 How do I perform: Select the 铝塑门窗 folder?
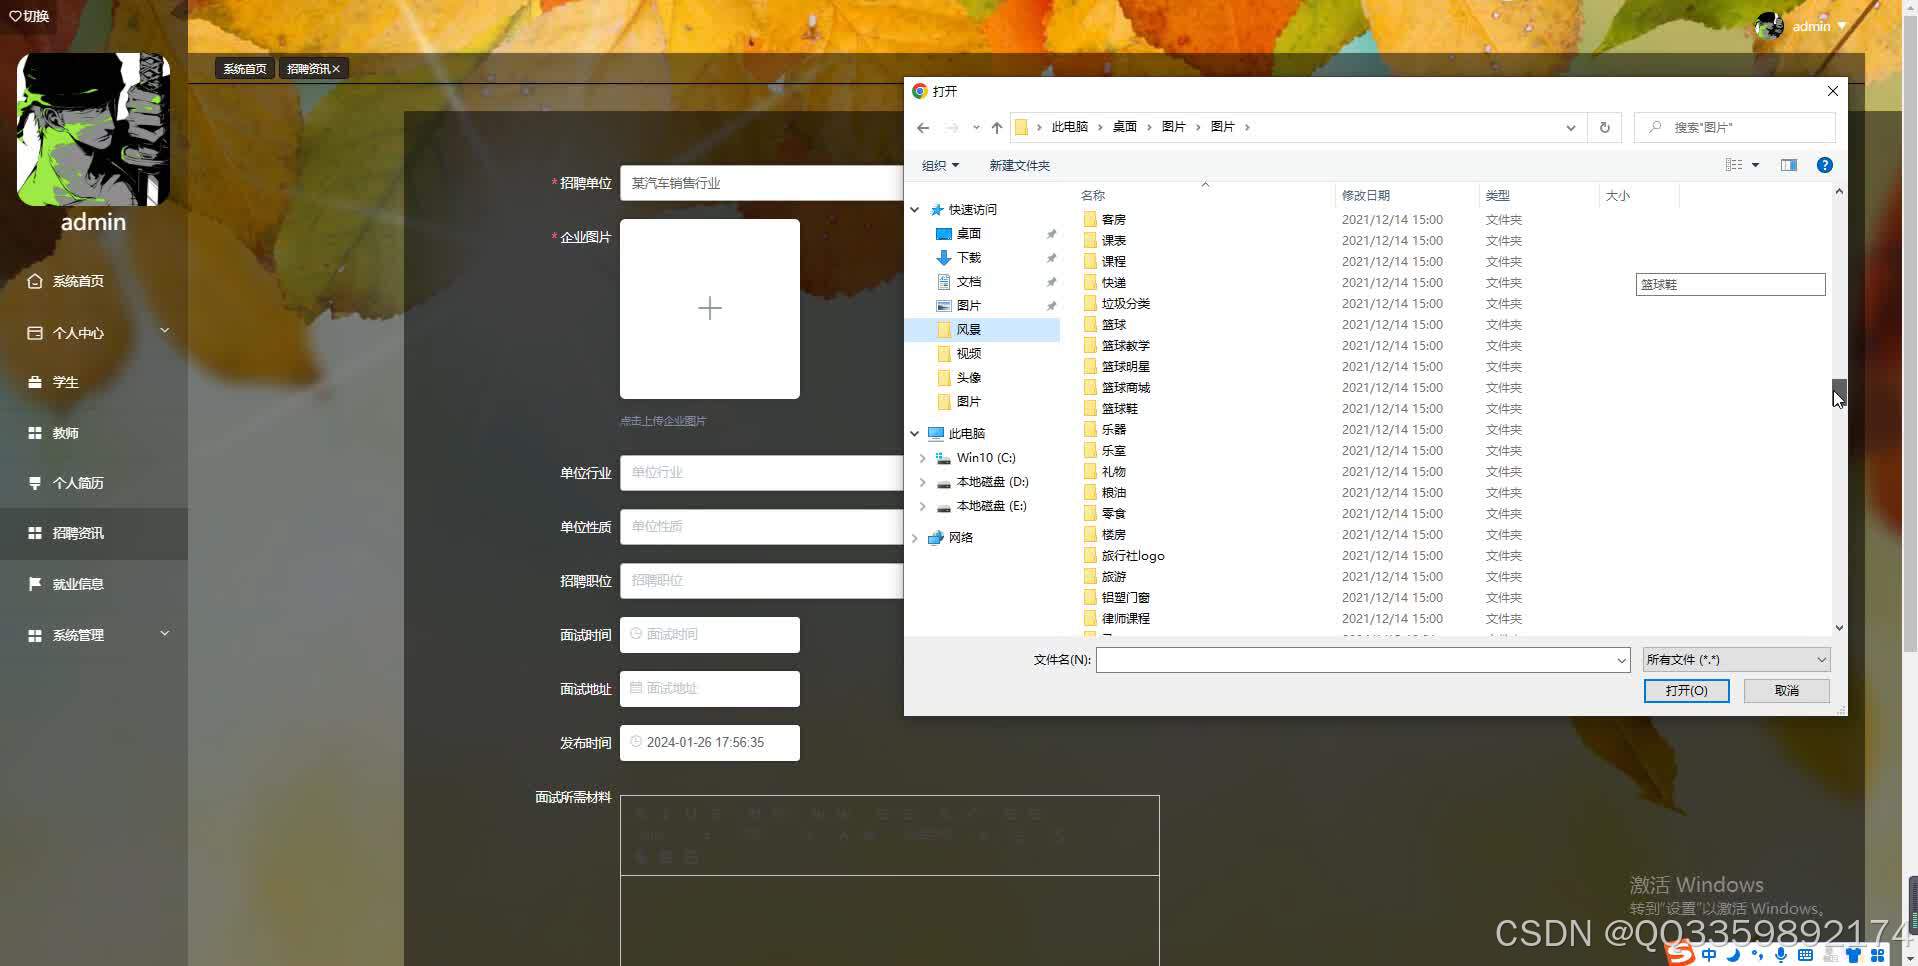[1125, 598]
